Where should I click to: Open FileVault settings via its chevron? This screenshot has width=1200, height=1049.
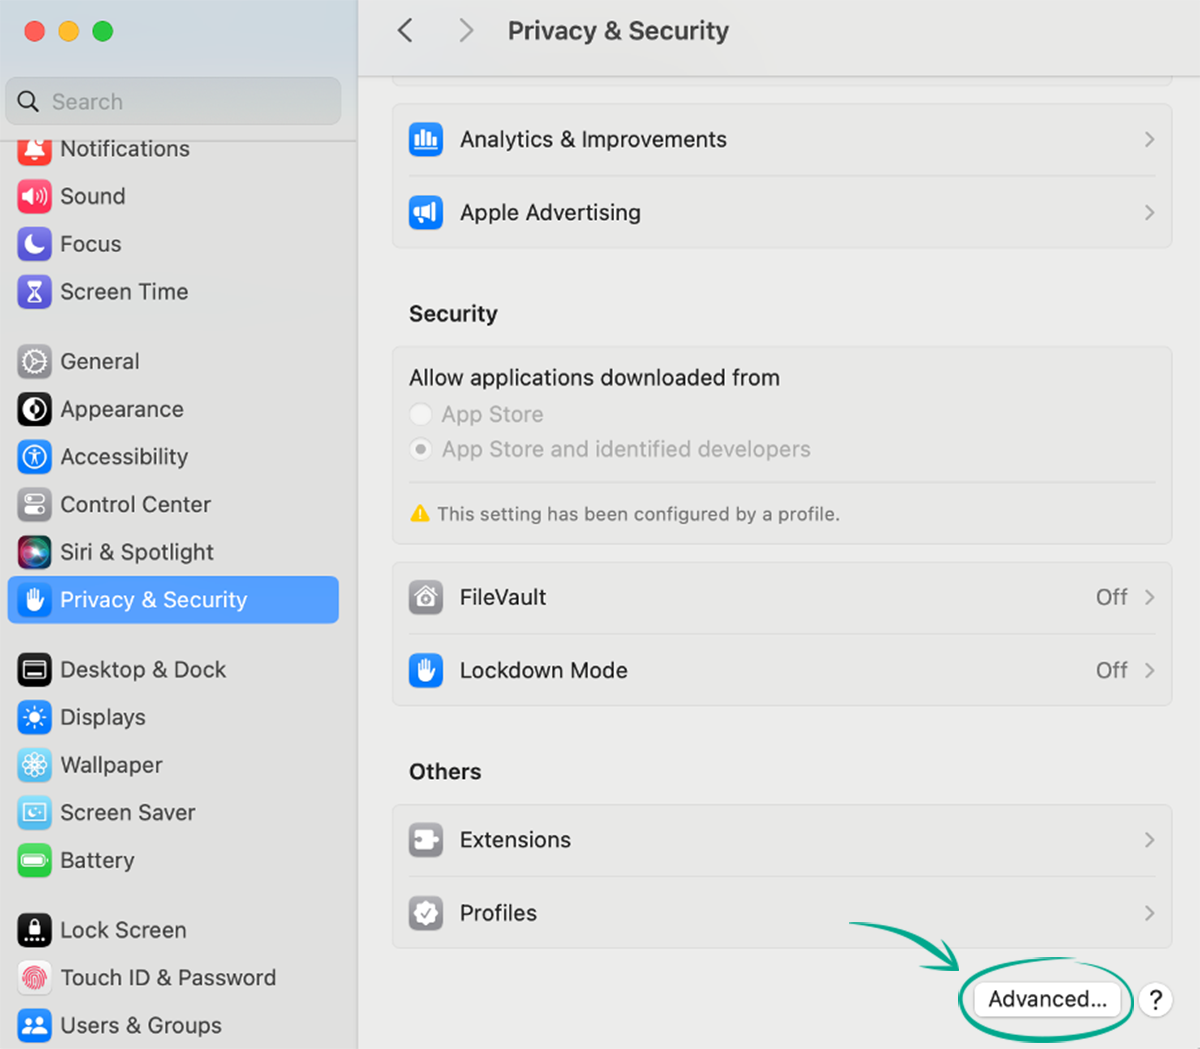[1149, 597]
